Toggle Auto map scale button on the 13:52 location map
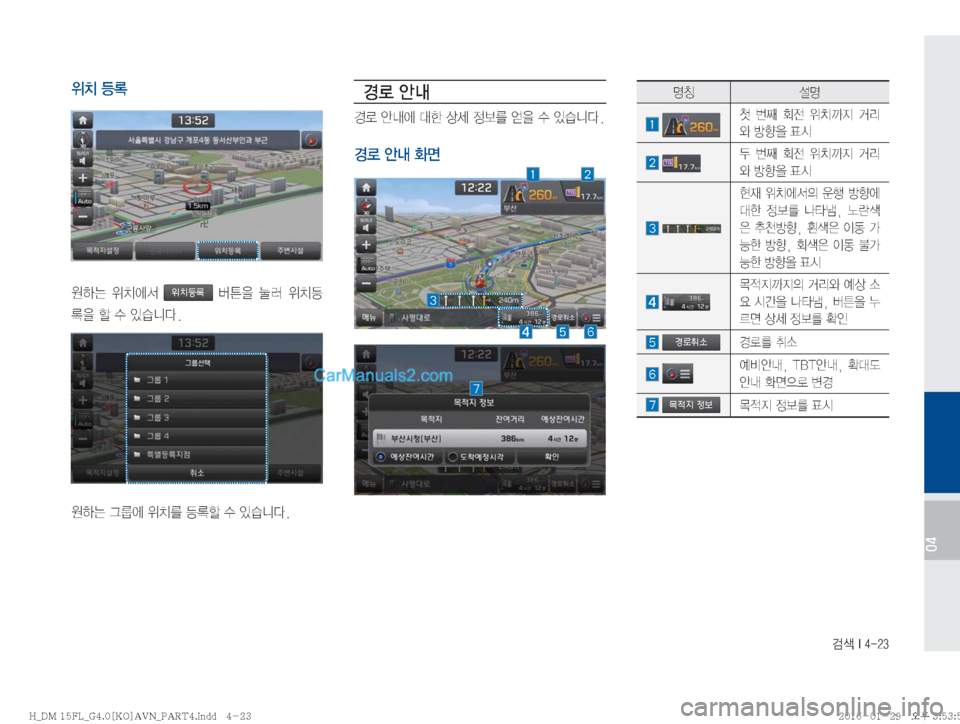960x724 pixels. pos(83,198)
